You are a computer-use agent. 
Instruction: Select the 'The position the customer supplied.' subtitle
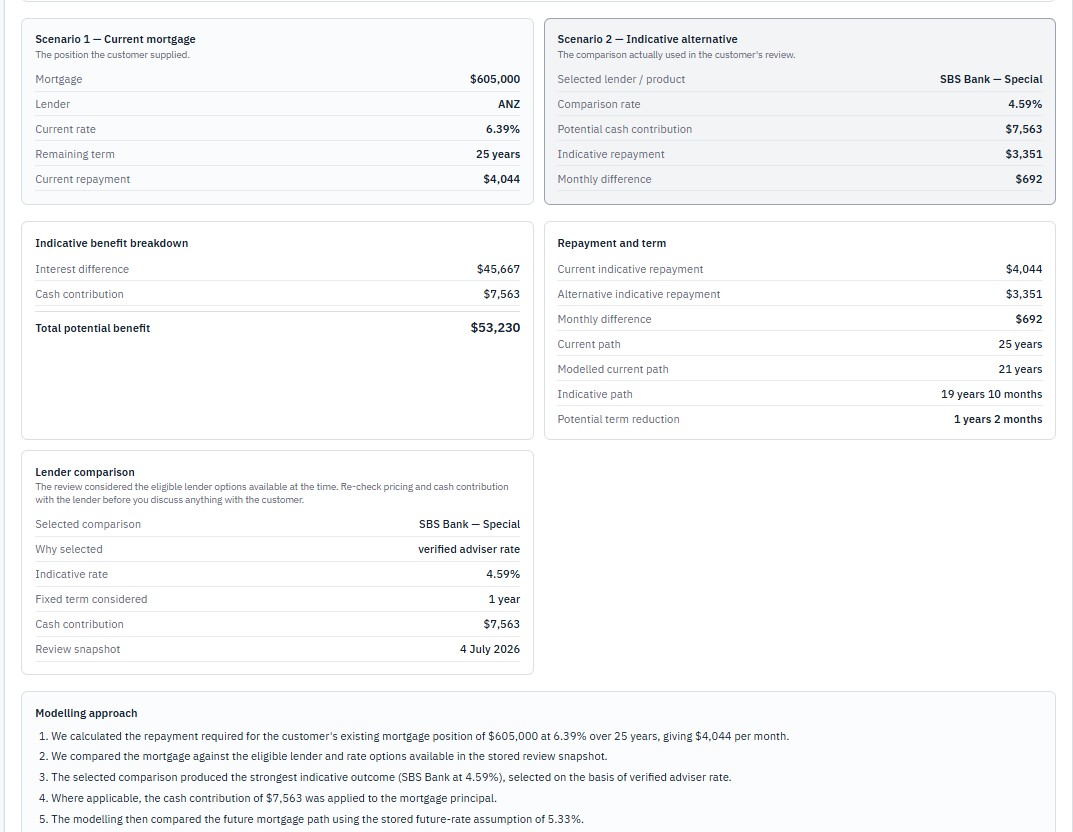(112, 55)
